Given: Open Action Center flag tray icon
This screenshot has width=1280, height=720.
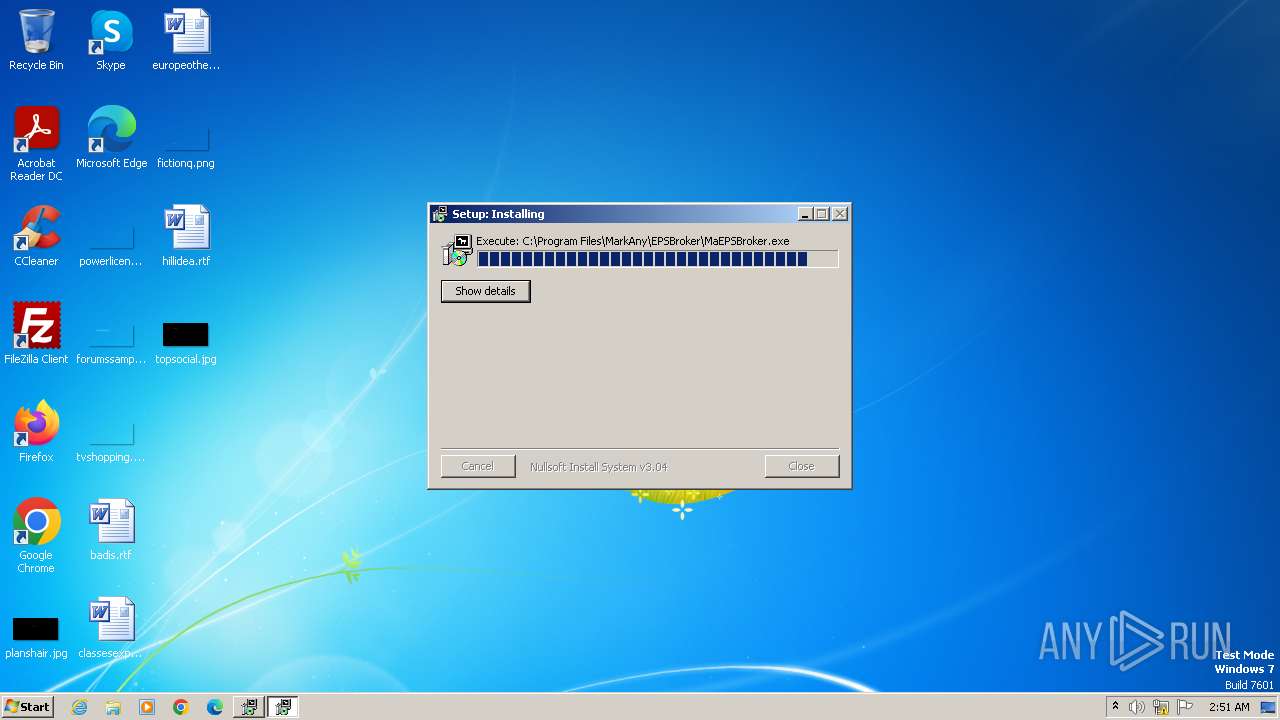Looking at the screenshot, I should [x=1185, y=707].
